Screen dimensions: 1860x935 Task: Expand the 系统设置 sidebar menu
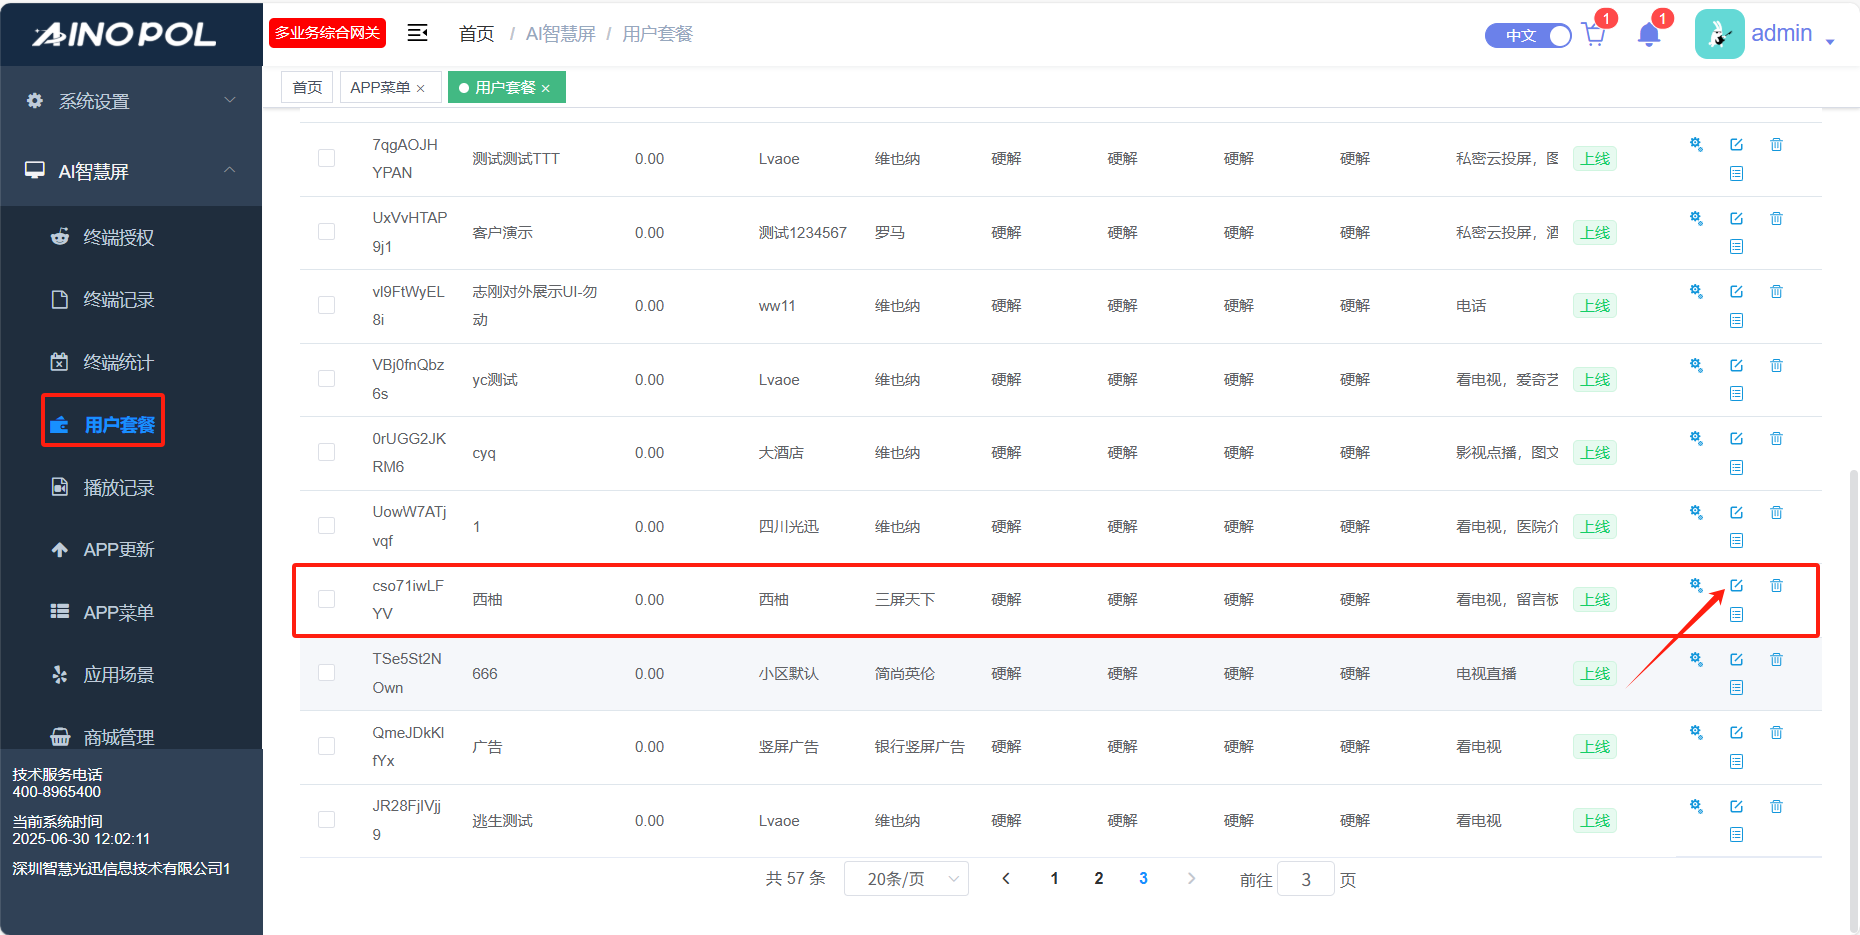coord(131,101)
